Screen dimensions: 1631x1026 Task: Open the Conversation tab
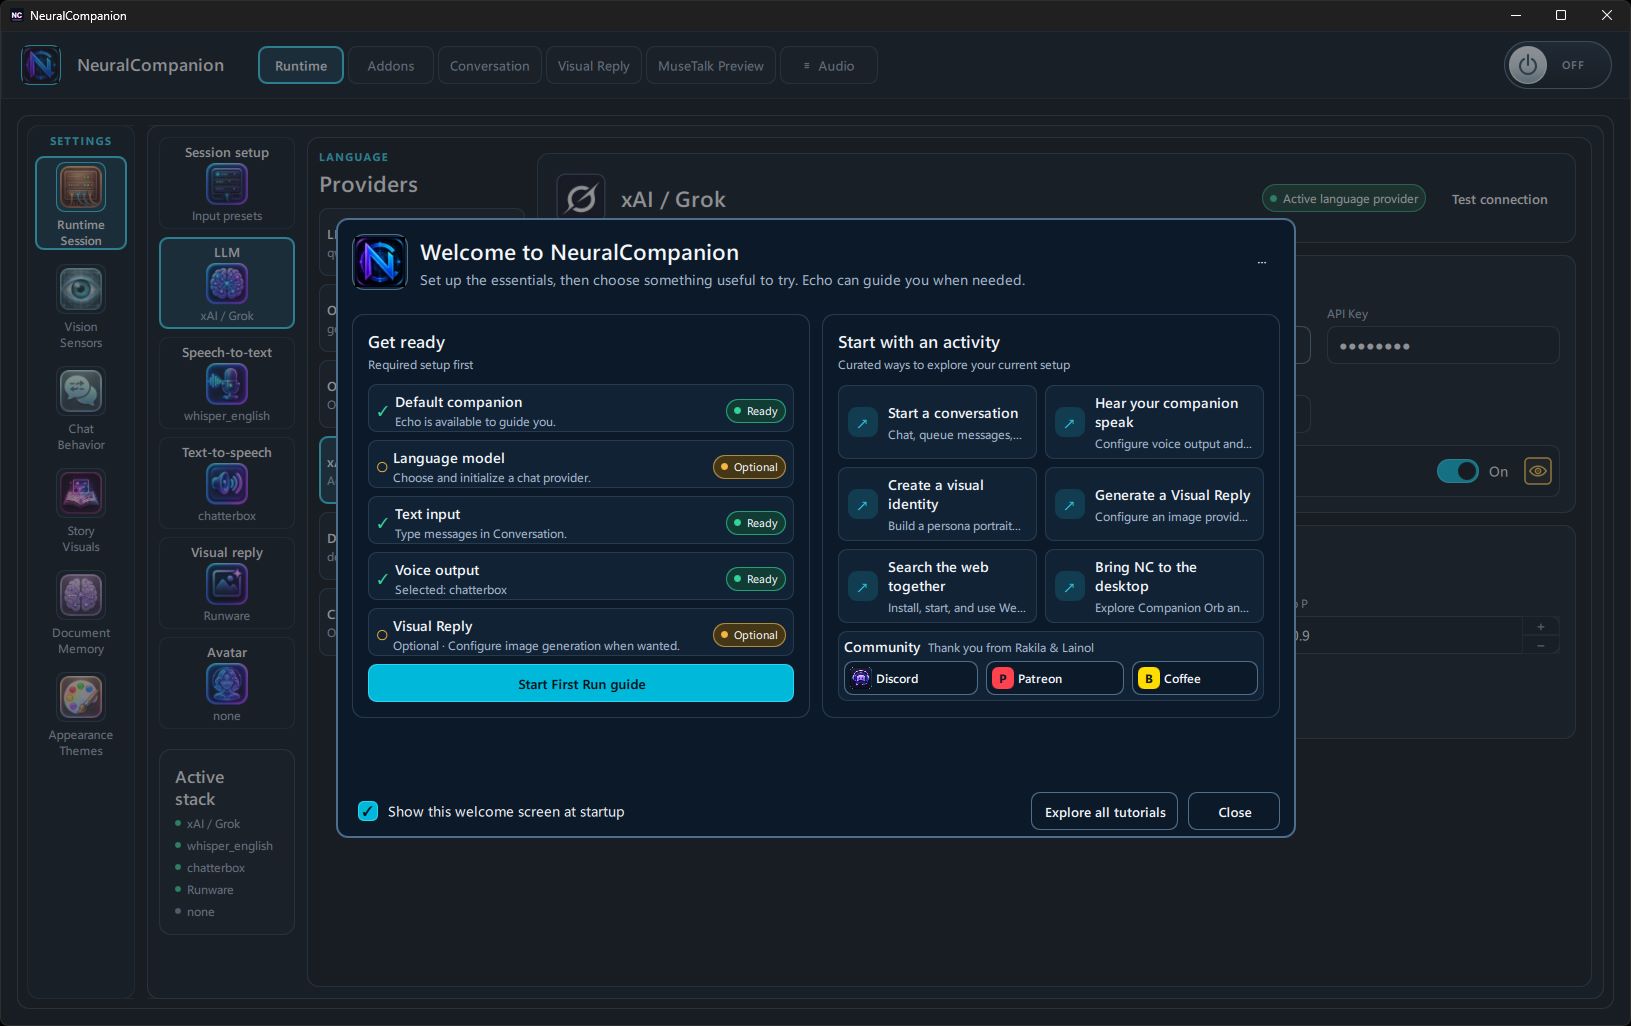pyautogui.click(x=490, y=66)
